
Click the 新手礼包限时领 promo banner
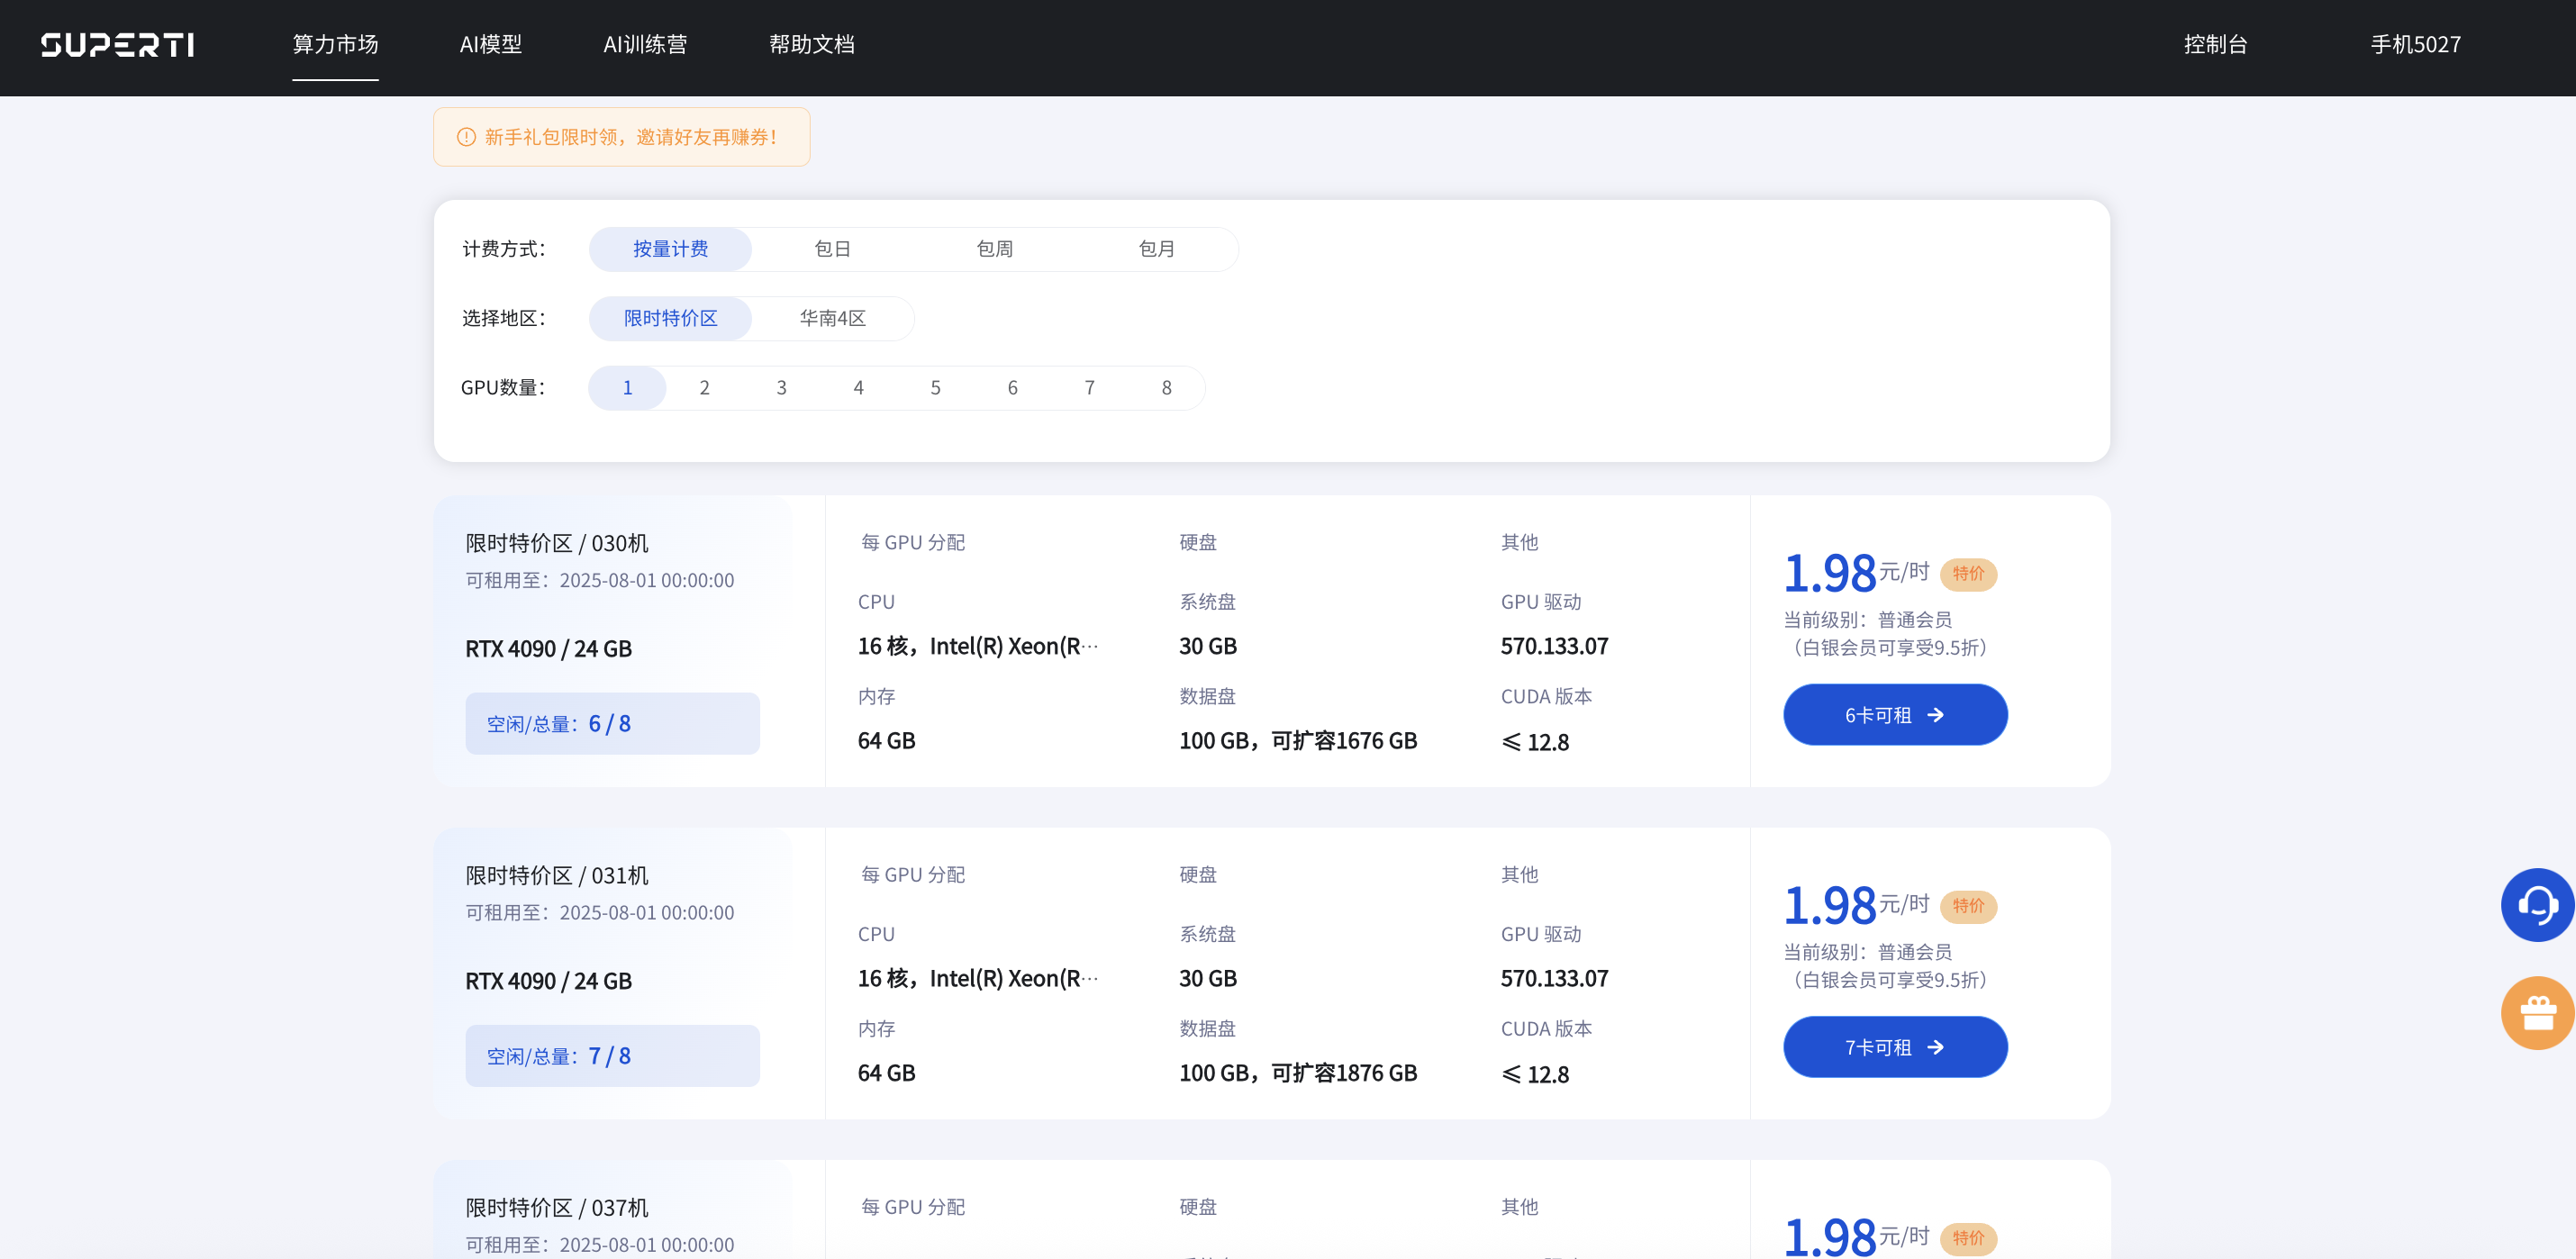click(630, 137)
